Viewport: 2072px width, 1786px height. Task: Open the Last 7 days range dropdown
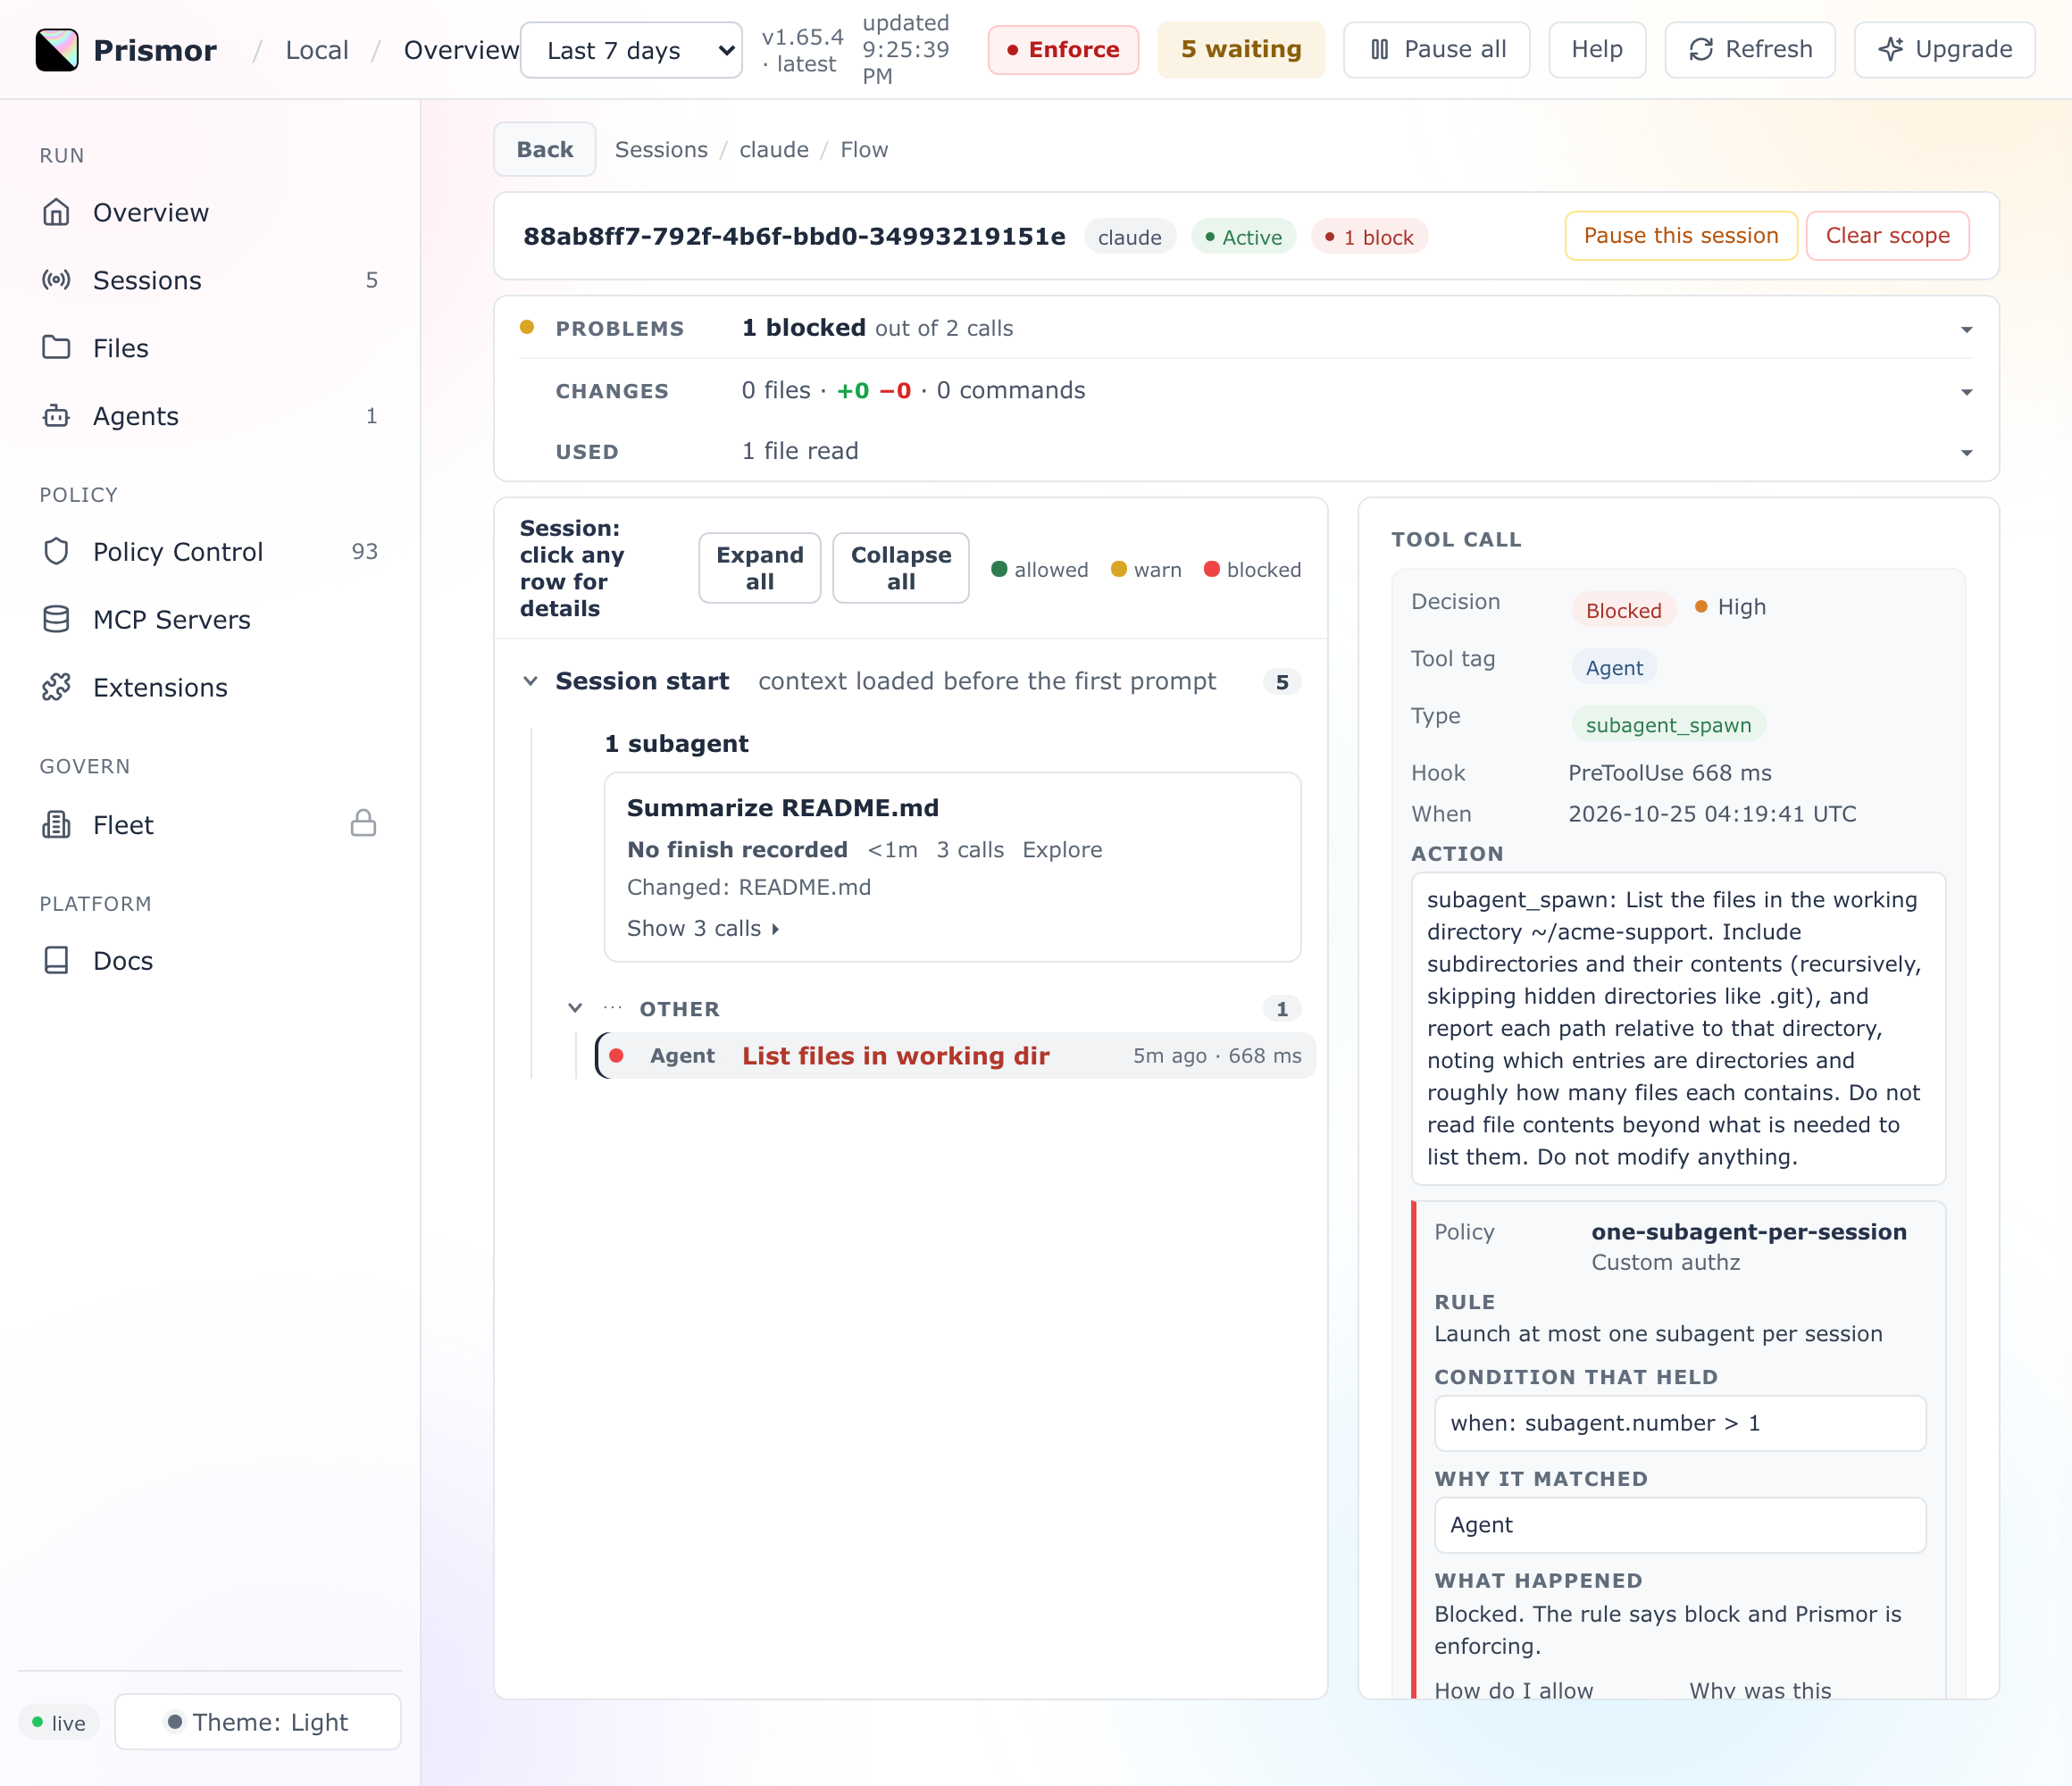631,50
